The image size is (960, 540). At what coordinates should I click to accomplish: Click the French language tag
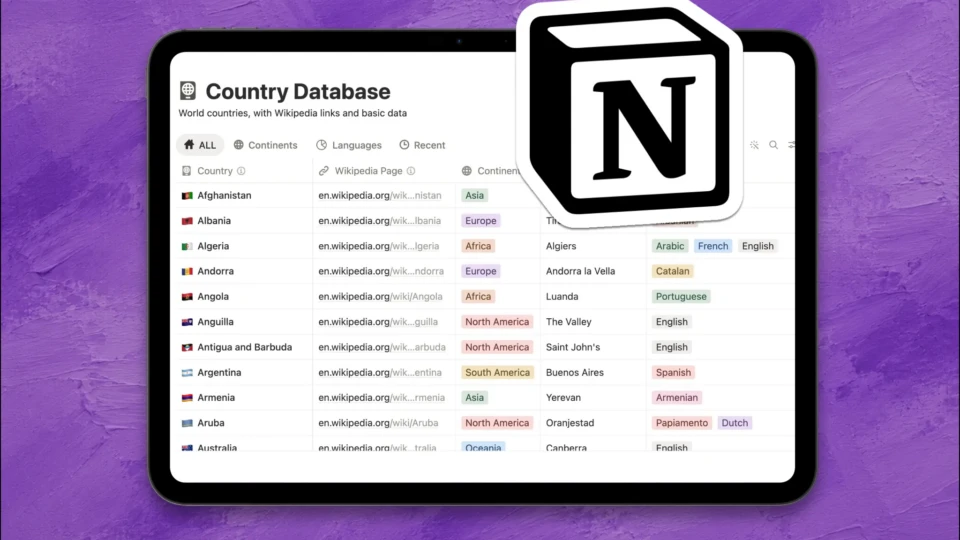pos(713,246)
